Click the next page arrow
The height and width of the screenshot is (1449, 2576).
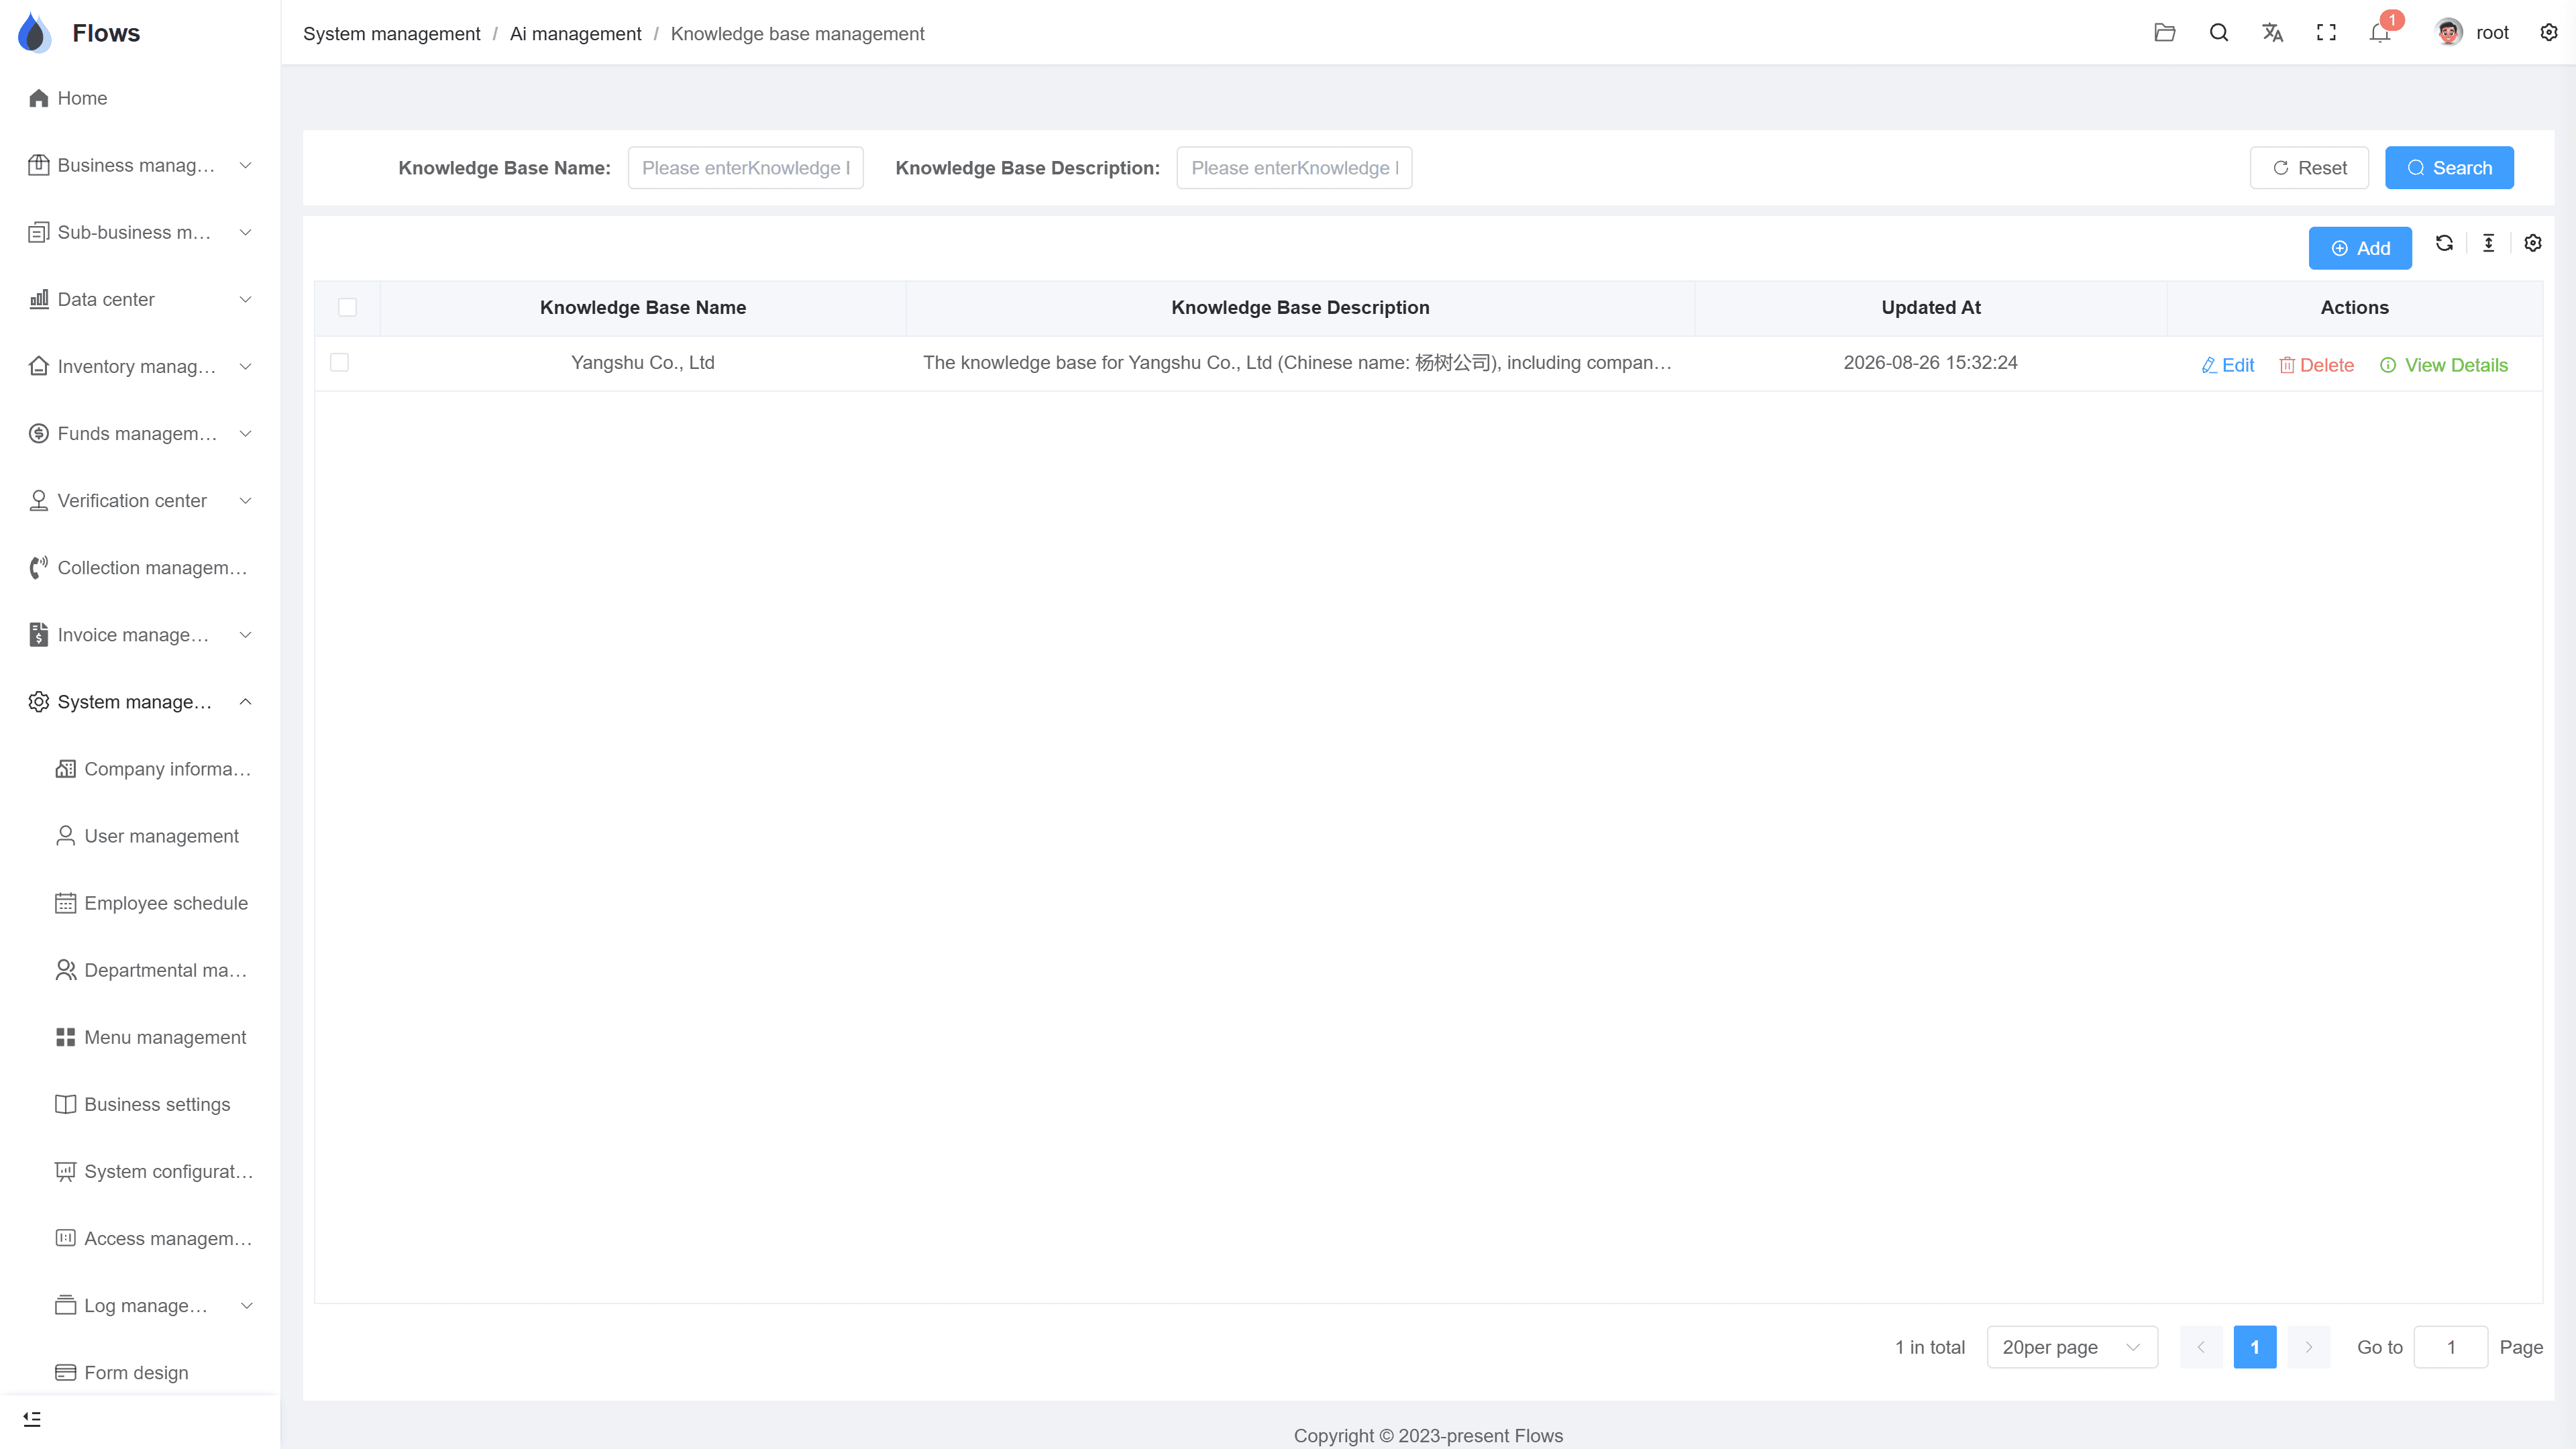pyautogui.click(x=2309, y=1347)
